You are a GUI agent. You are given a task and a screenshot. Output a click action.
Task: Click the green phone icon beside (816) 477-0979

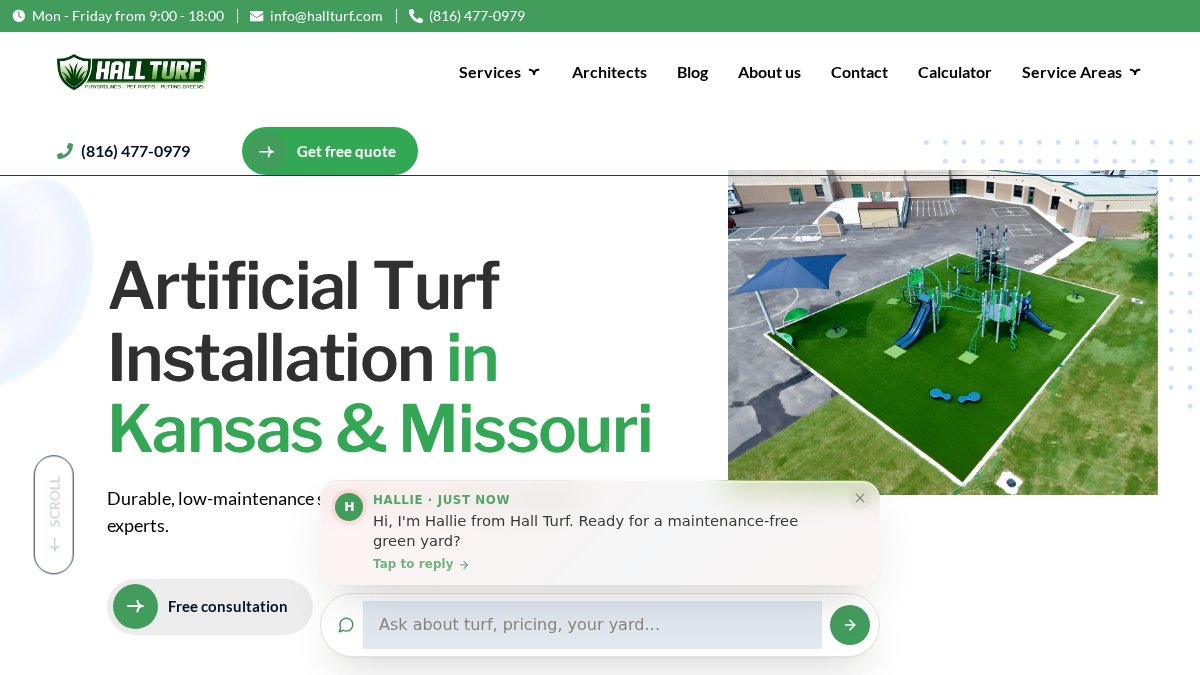[65, 151]
